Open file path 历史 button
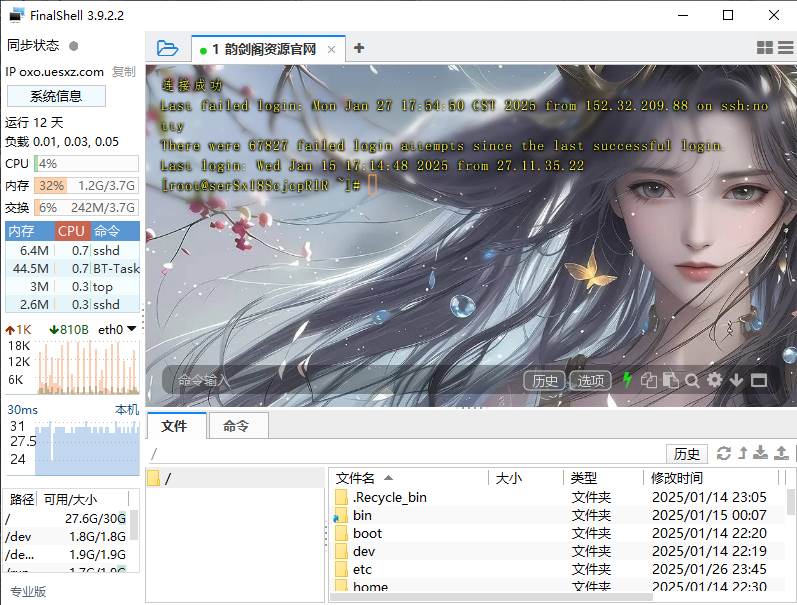This screenshot has height=605, width=797. point(687,453)
